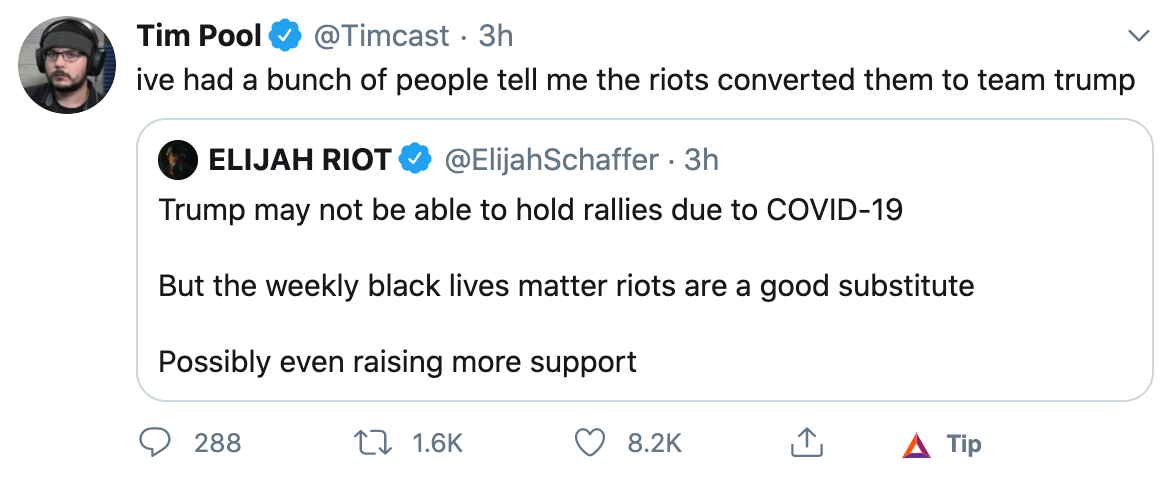Click the Tip button label
Image resolution: width=1172 pixels, height=480 pixels.
coord(964,444)
